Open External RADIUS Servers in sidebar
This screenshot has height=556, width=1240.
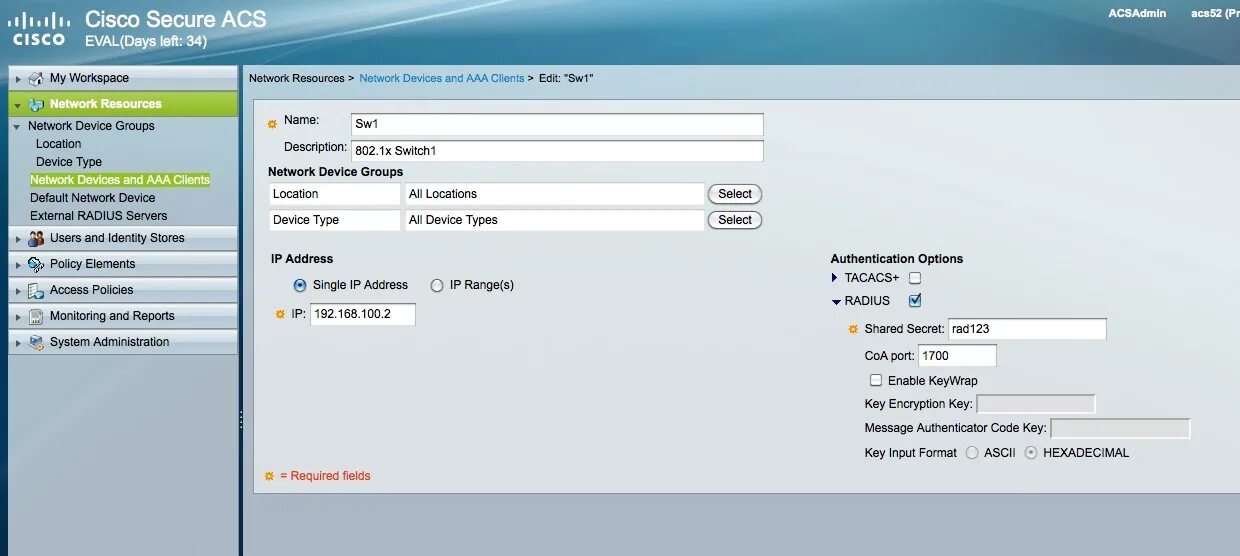click(99, 216)
